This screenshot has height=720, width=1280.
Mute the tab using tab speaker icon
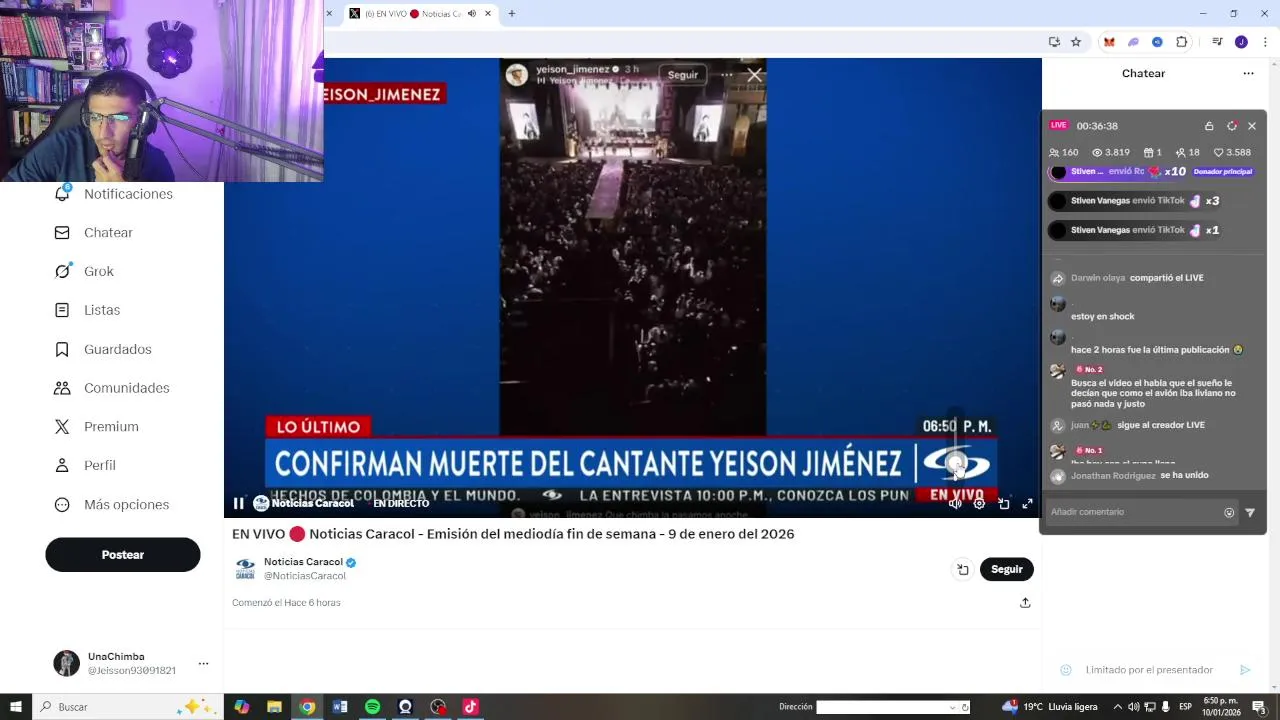click(x=472, y=14)
